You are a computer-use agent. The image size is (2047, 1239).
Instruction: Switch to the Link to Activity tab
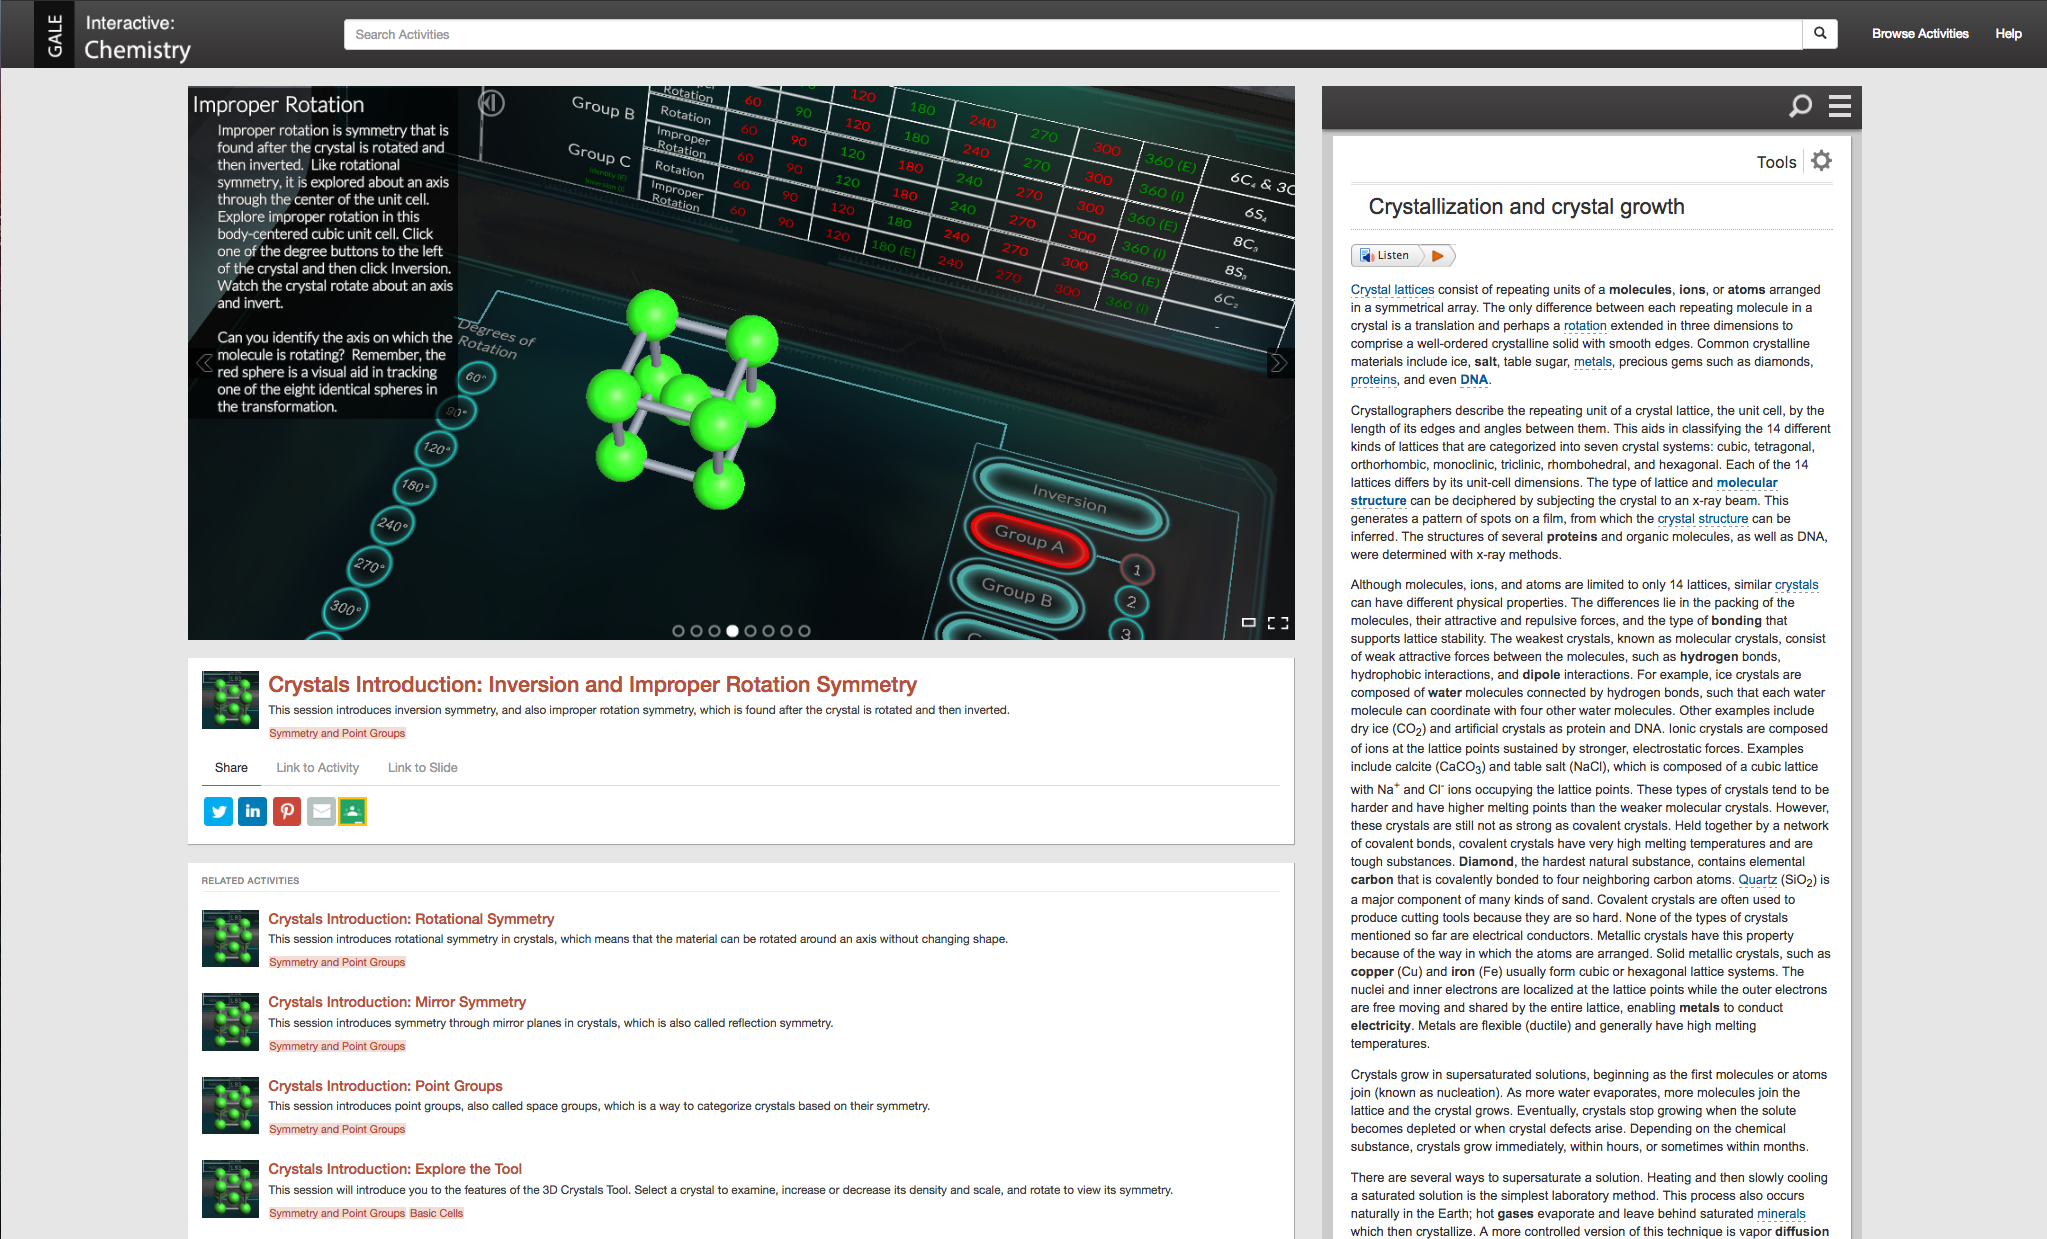(317, 767)
